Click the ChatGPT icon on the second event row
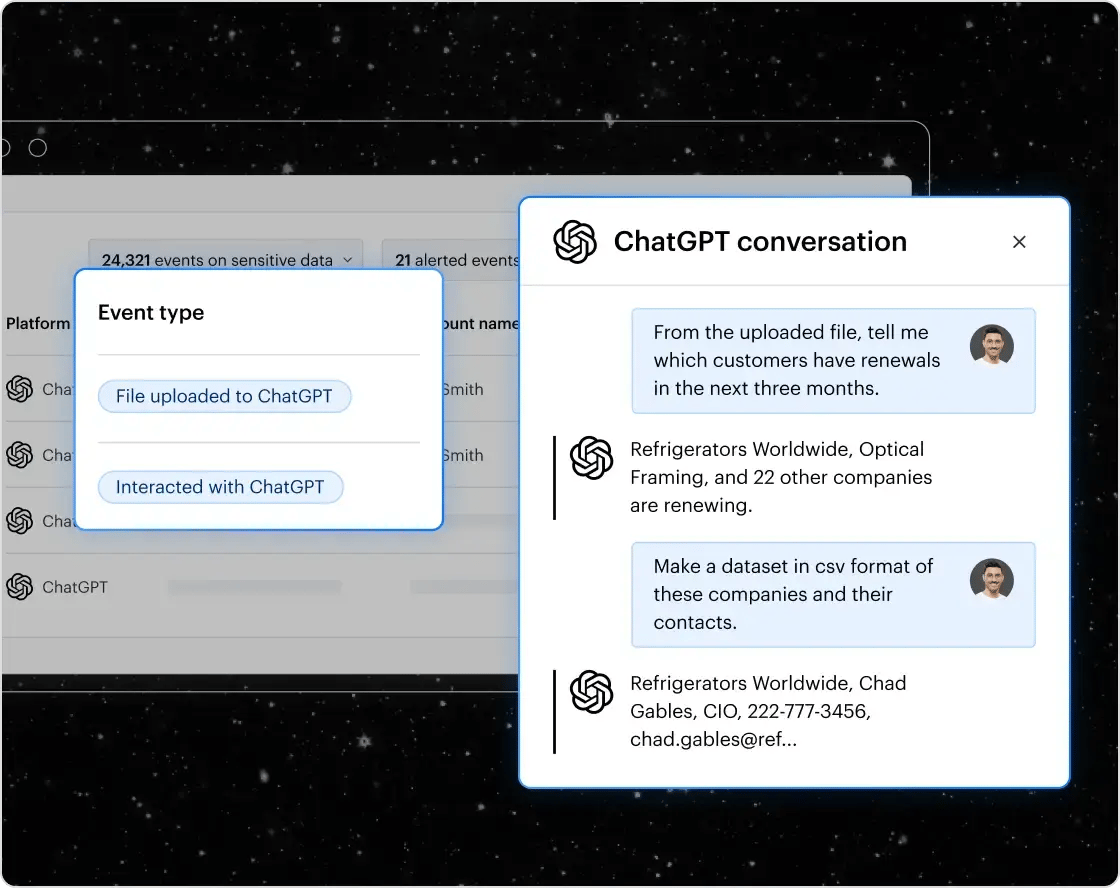Screen dimensions: 1120x888 [18, 455]
